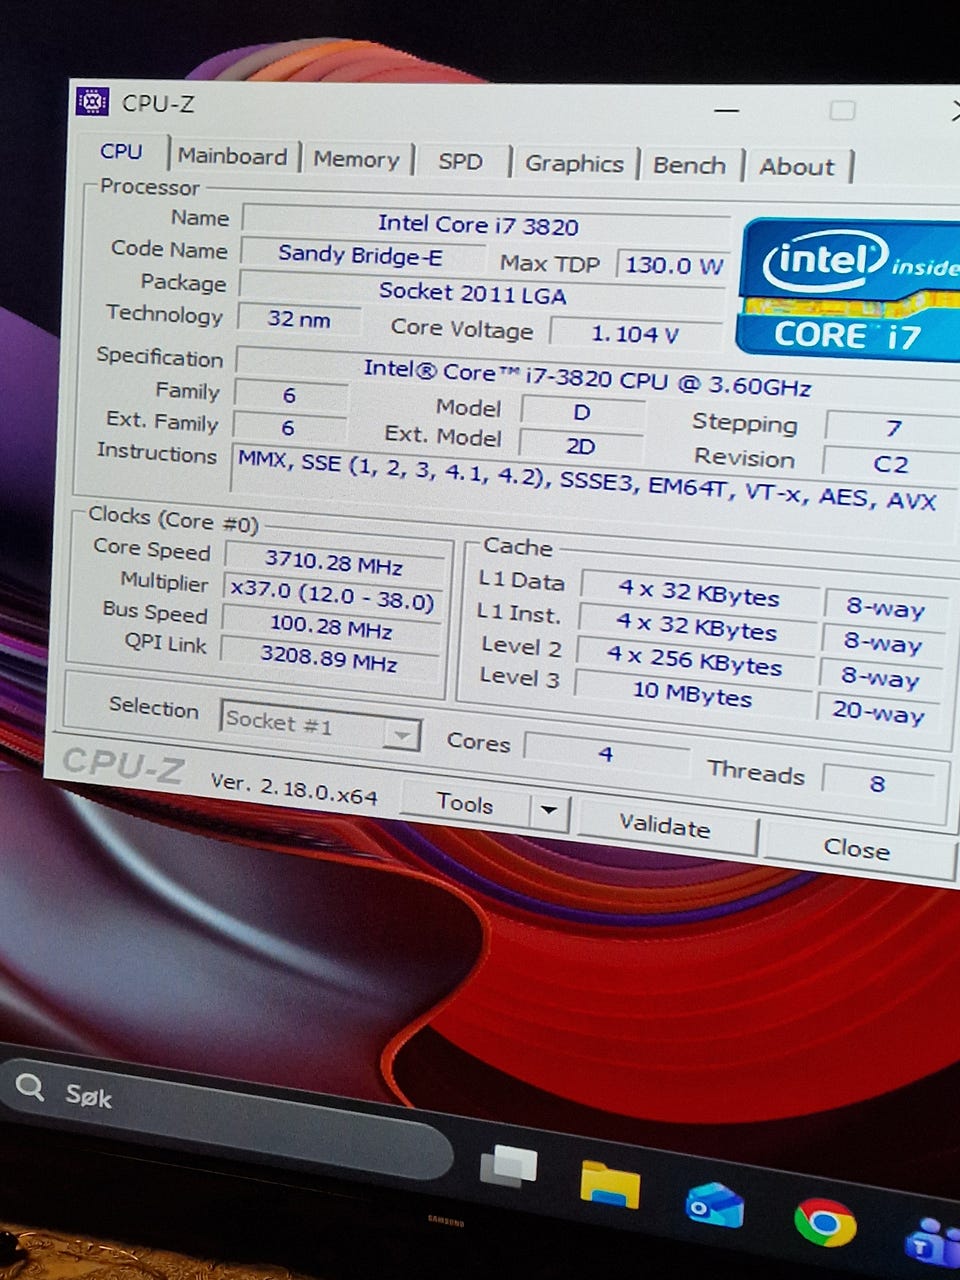960x1280 pixels.
Task: Switch to the Graphics tab
Action: (574, 164)
